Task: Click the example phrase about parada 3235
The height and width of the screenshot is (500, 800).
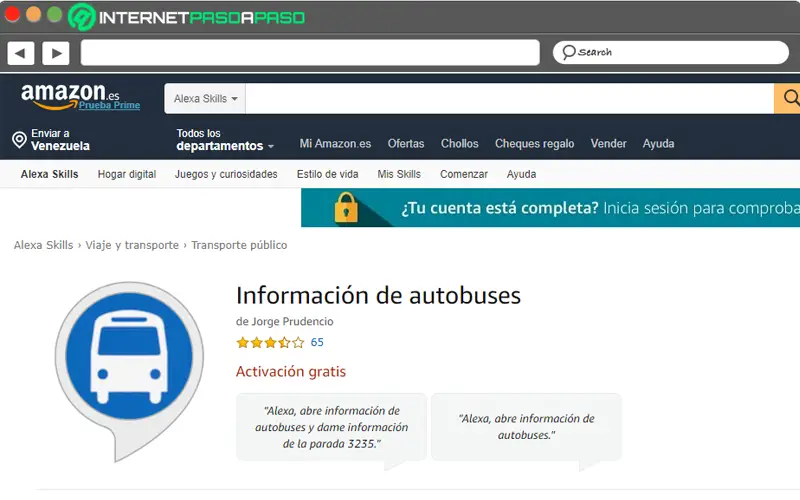Action: [331, 428]
